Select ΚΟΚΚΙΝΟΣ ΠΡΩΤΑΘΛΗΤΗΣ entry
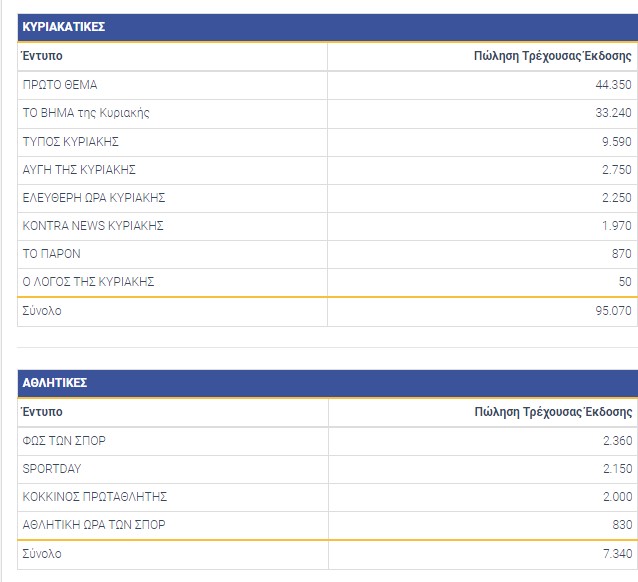This screenshot has height=582, width=638. click(94, 496)
